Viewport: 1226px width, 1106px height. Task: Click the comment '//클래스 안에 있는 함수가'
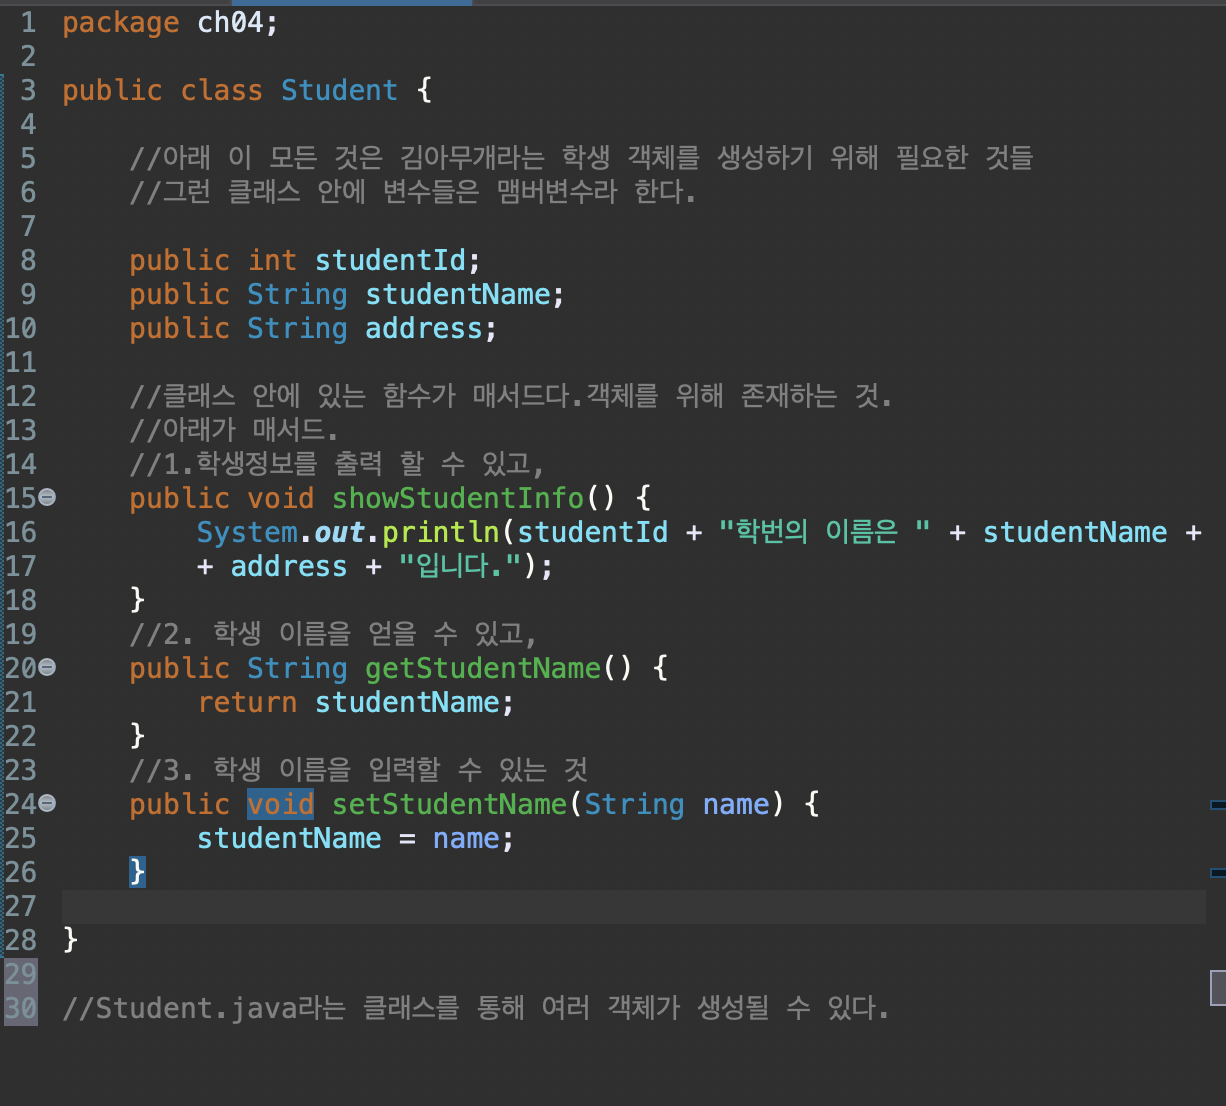click(511, 396)
